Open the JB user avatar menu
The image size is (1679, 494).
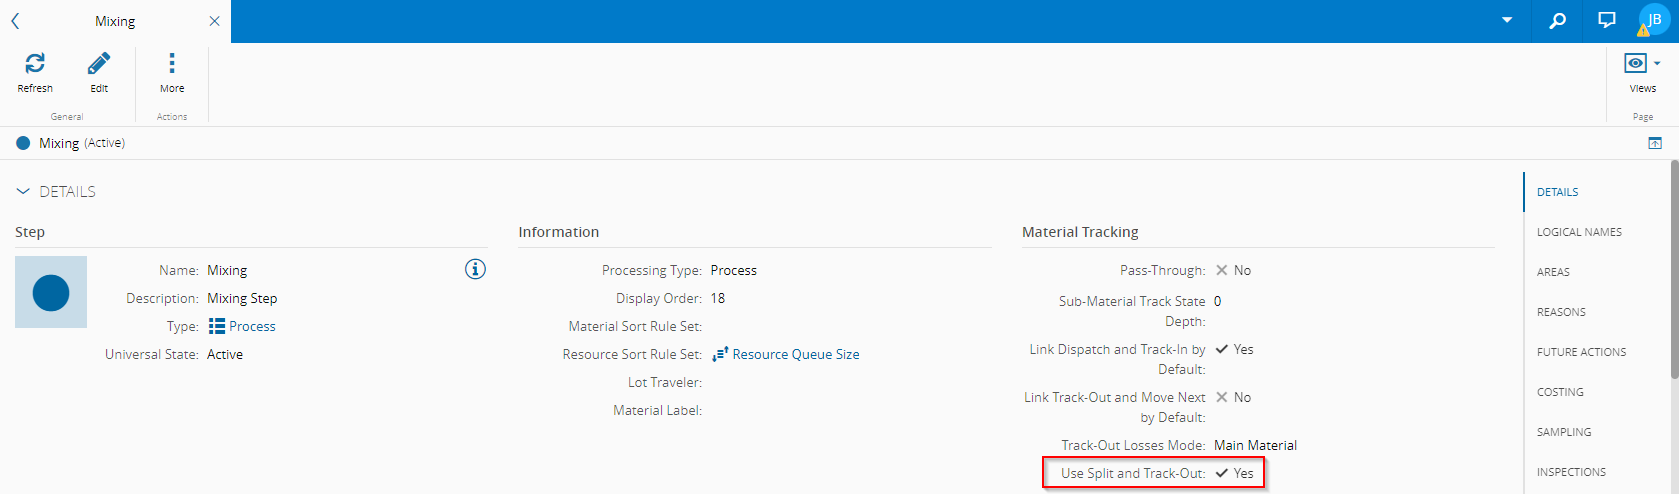1654,20
